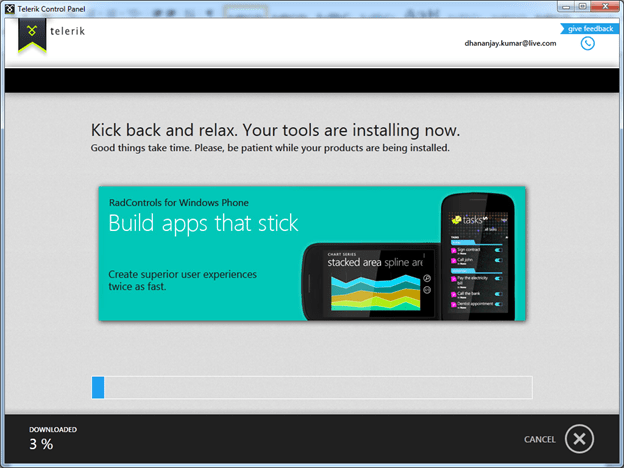Click the installation progress bar
The height and width of the screenshot is (468, 624).
tap(311, 387)
